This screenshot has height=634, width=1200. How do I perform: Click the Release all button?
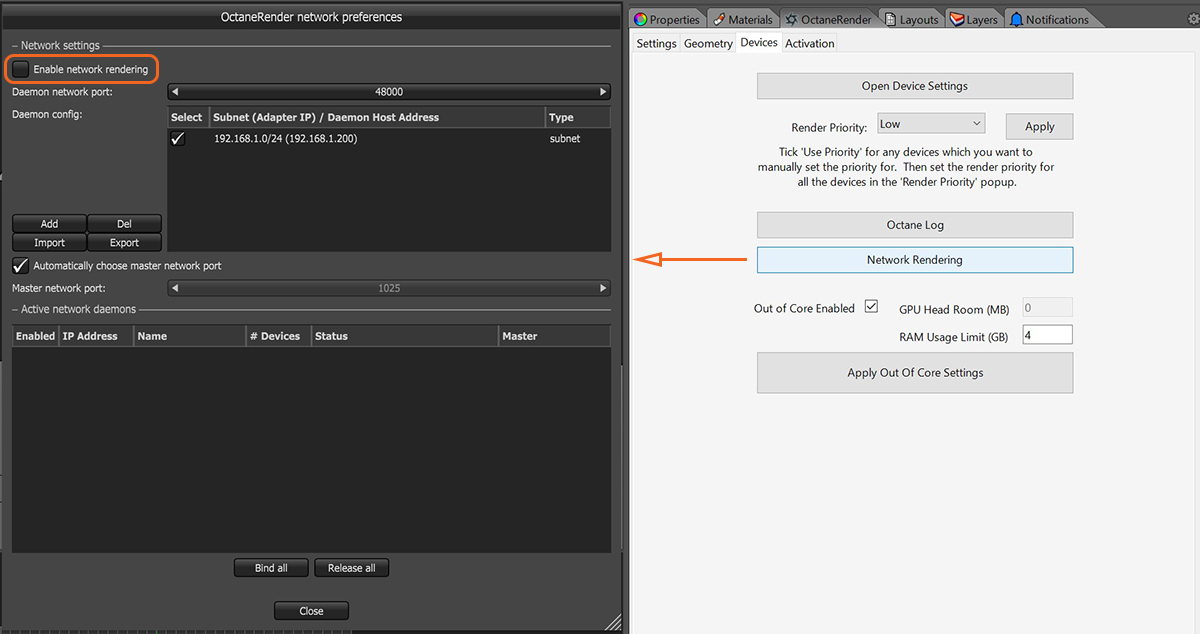(351, 568)
